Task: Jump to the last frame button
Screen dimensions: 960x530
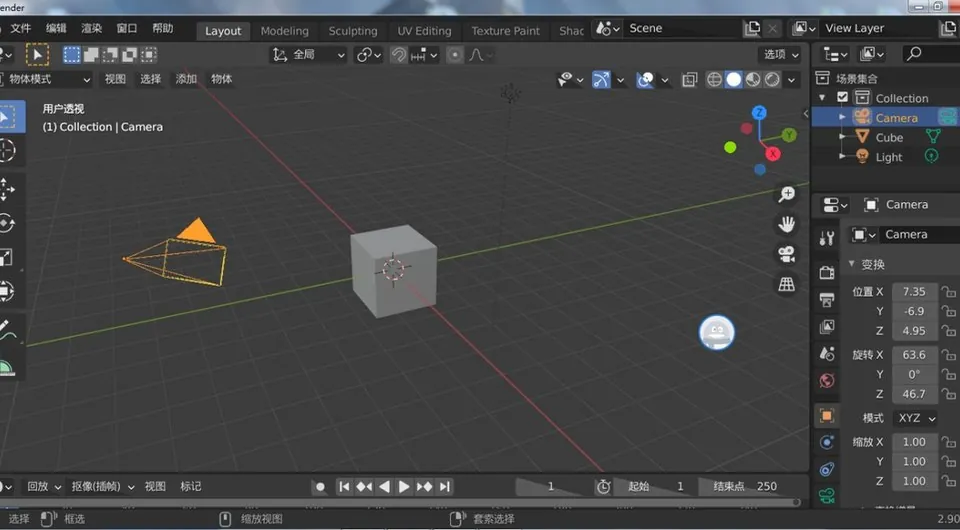Action: coord(445,487)
